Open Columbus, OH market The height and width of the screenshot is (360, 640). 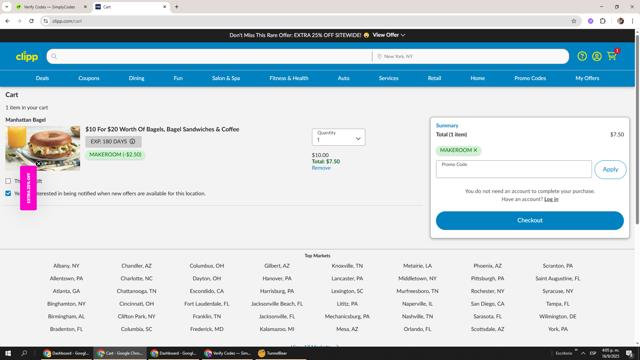click(x=207, y=266)
